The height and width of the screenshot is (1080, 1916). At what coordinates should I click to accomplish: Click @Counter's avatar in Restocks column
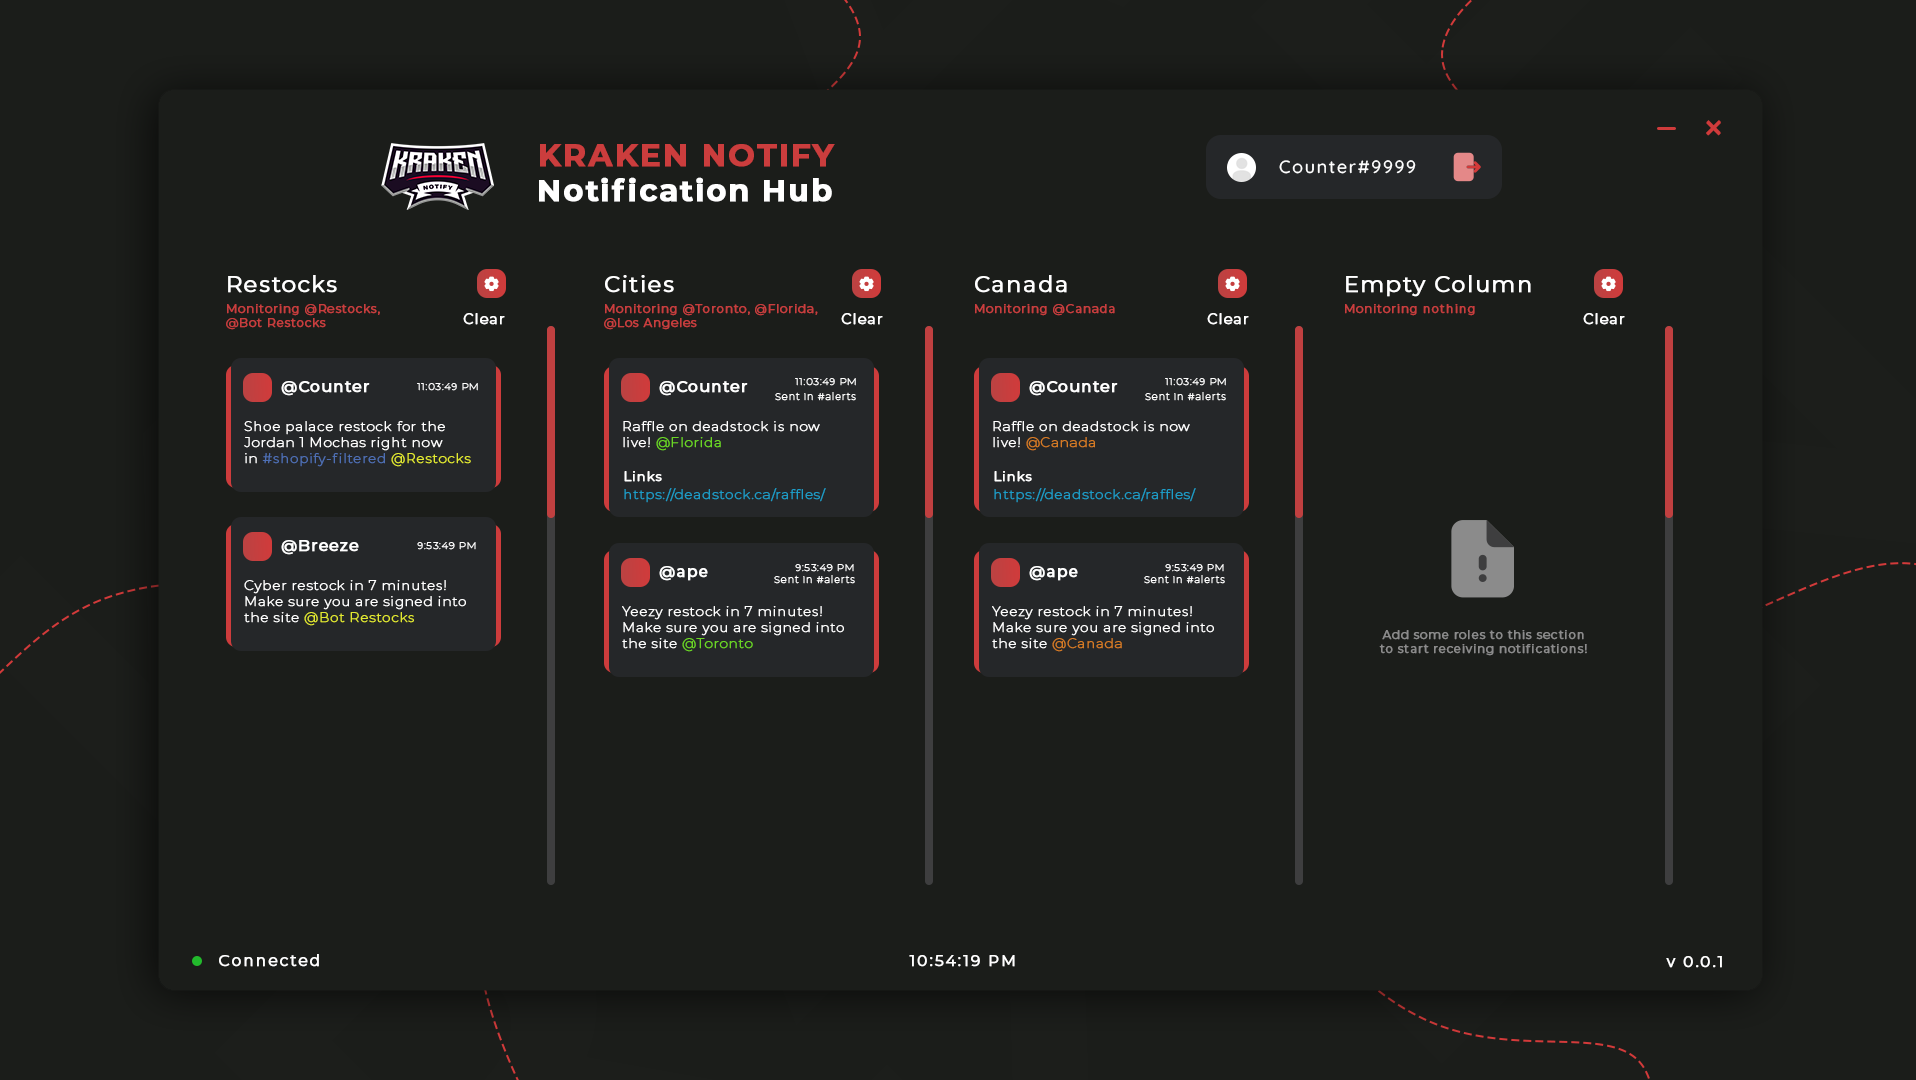coord(257,387)
